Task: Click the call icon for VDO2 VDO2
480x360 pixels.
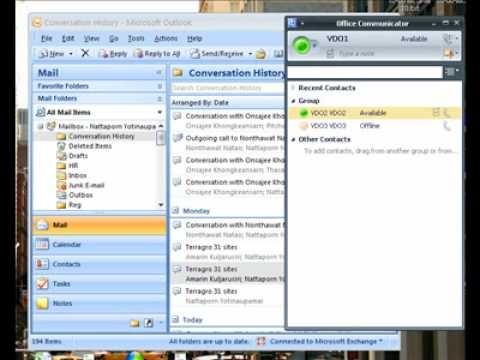Action: click(x=447, y=113)
